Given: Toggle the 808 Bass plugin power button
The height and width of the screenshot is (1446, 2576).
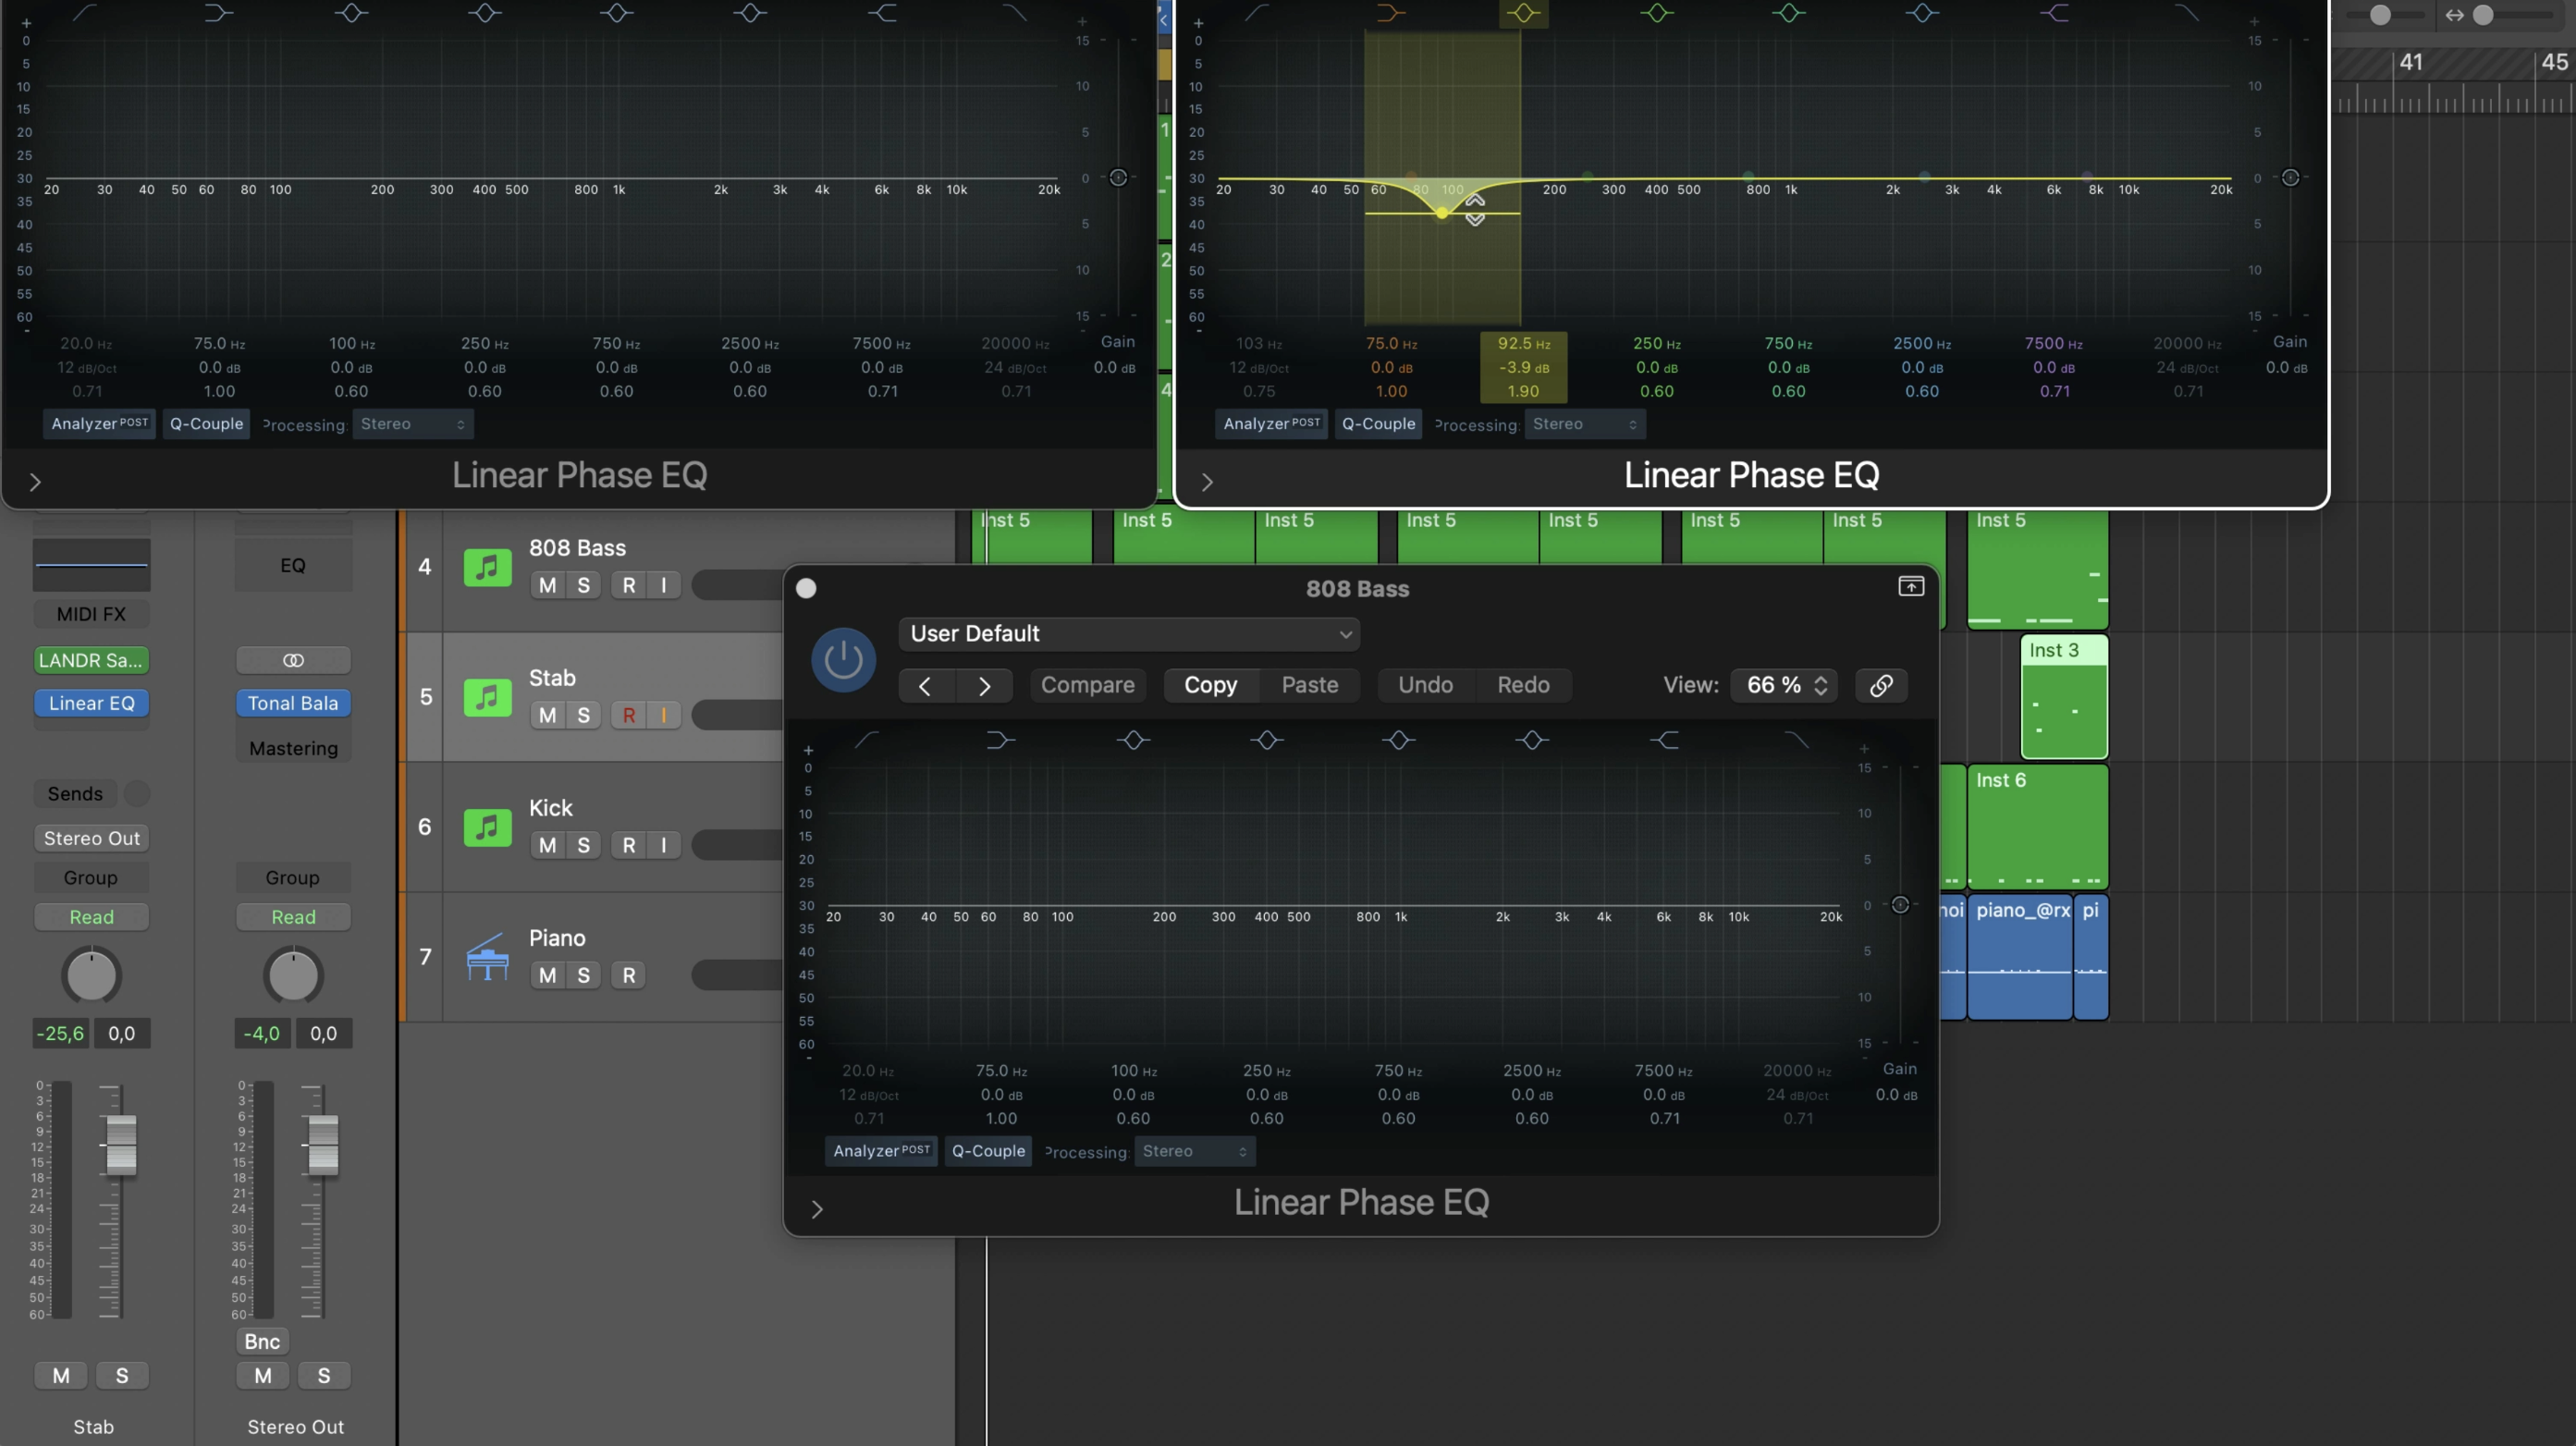Looking at the screenshot, I should (x=843, y=660).
